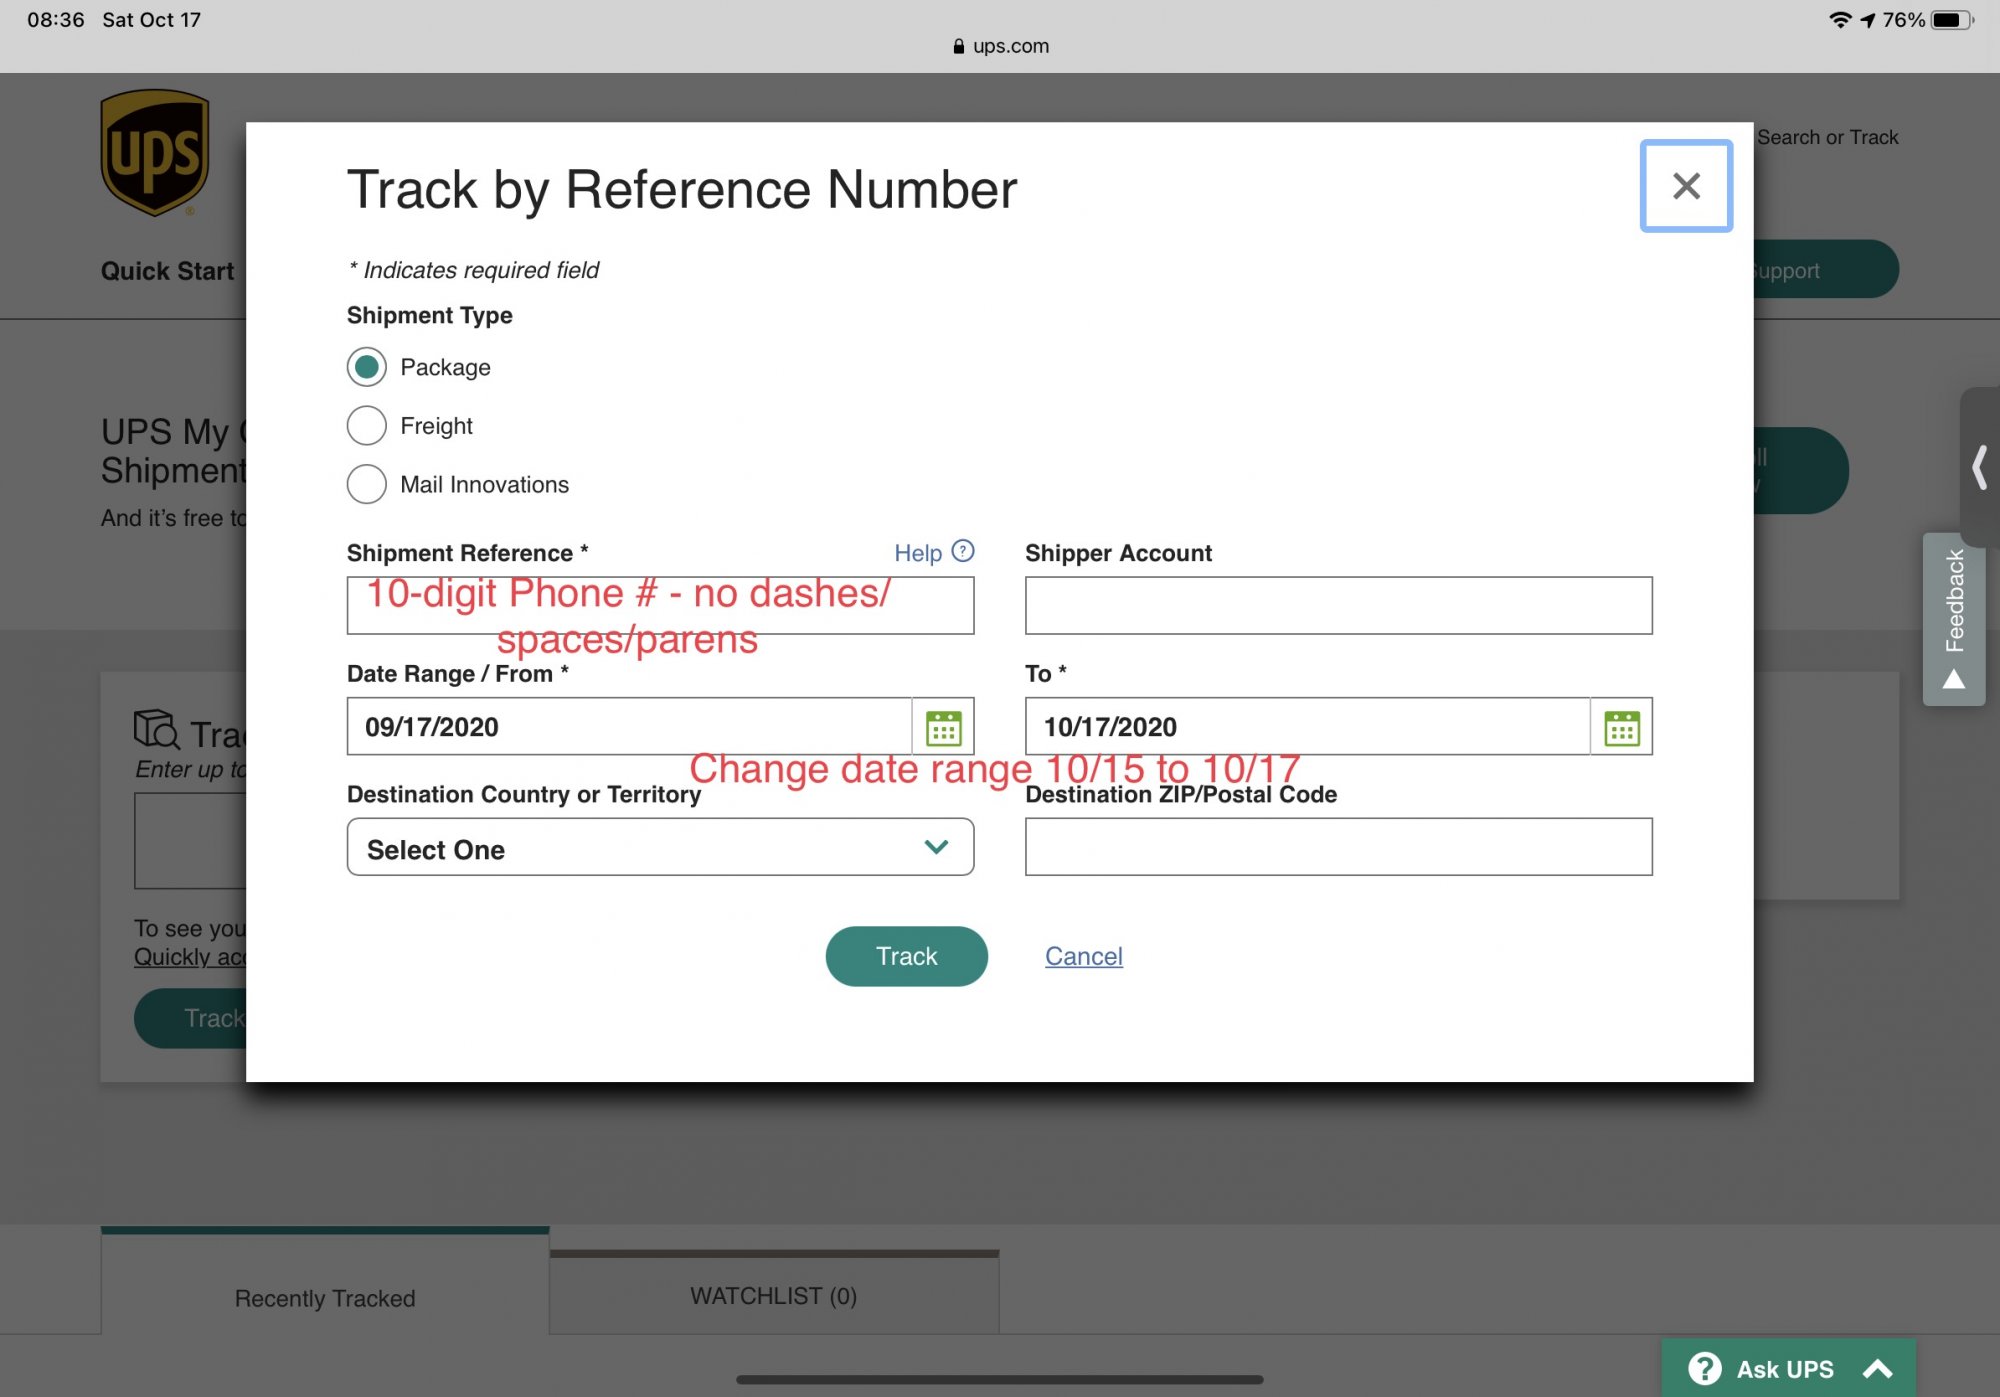Click Search or Track in the header

click(x=1827, y=137)
